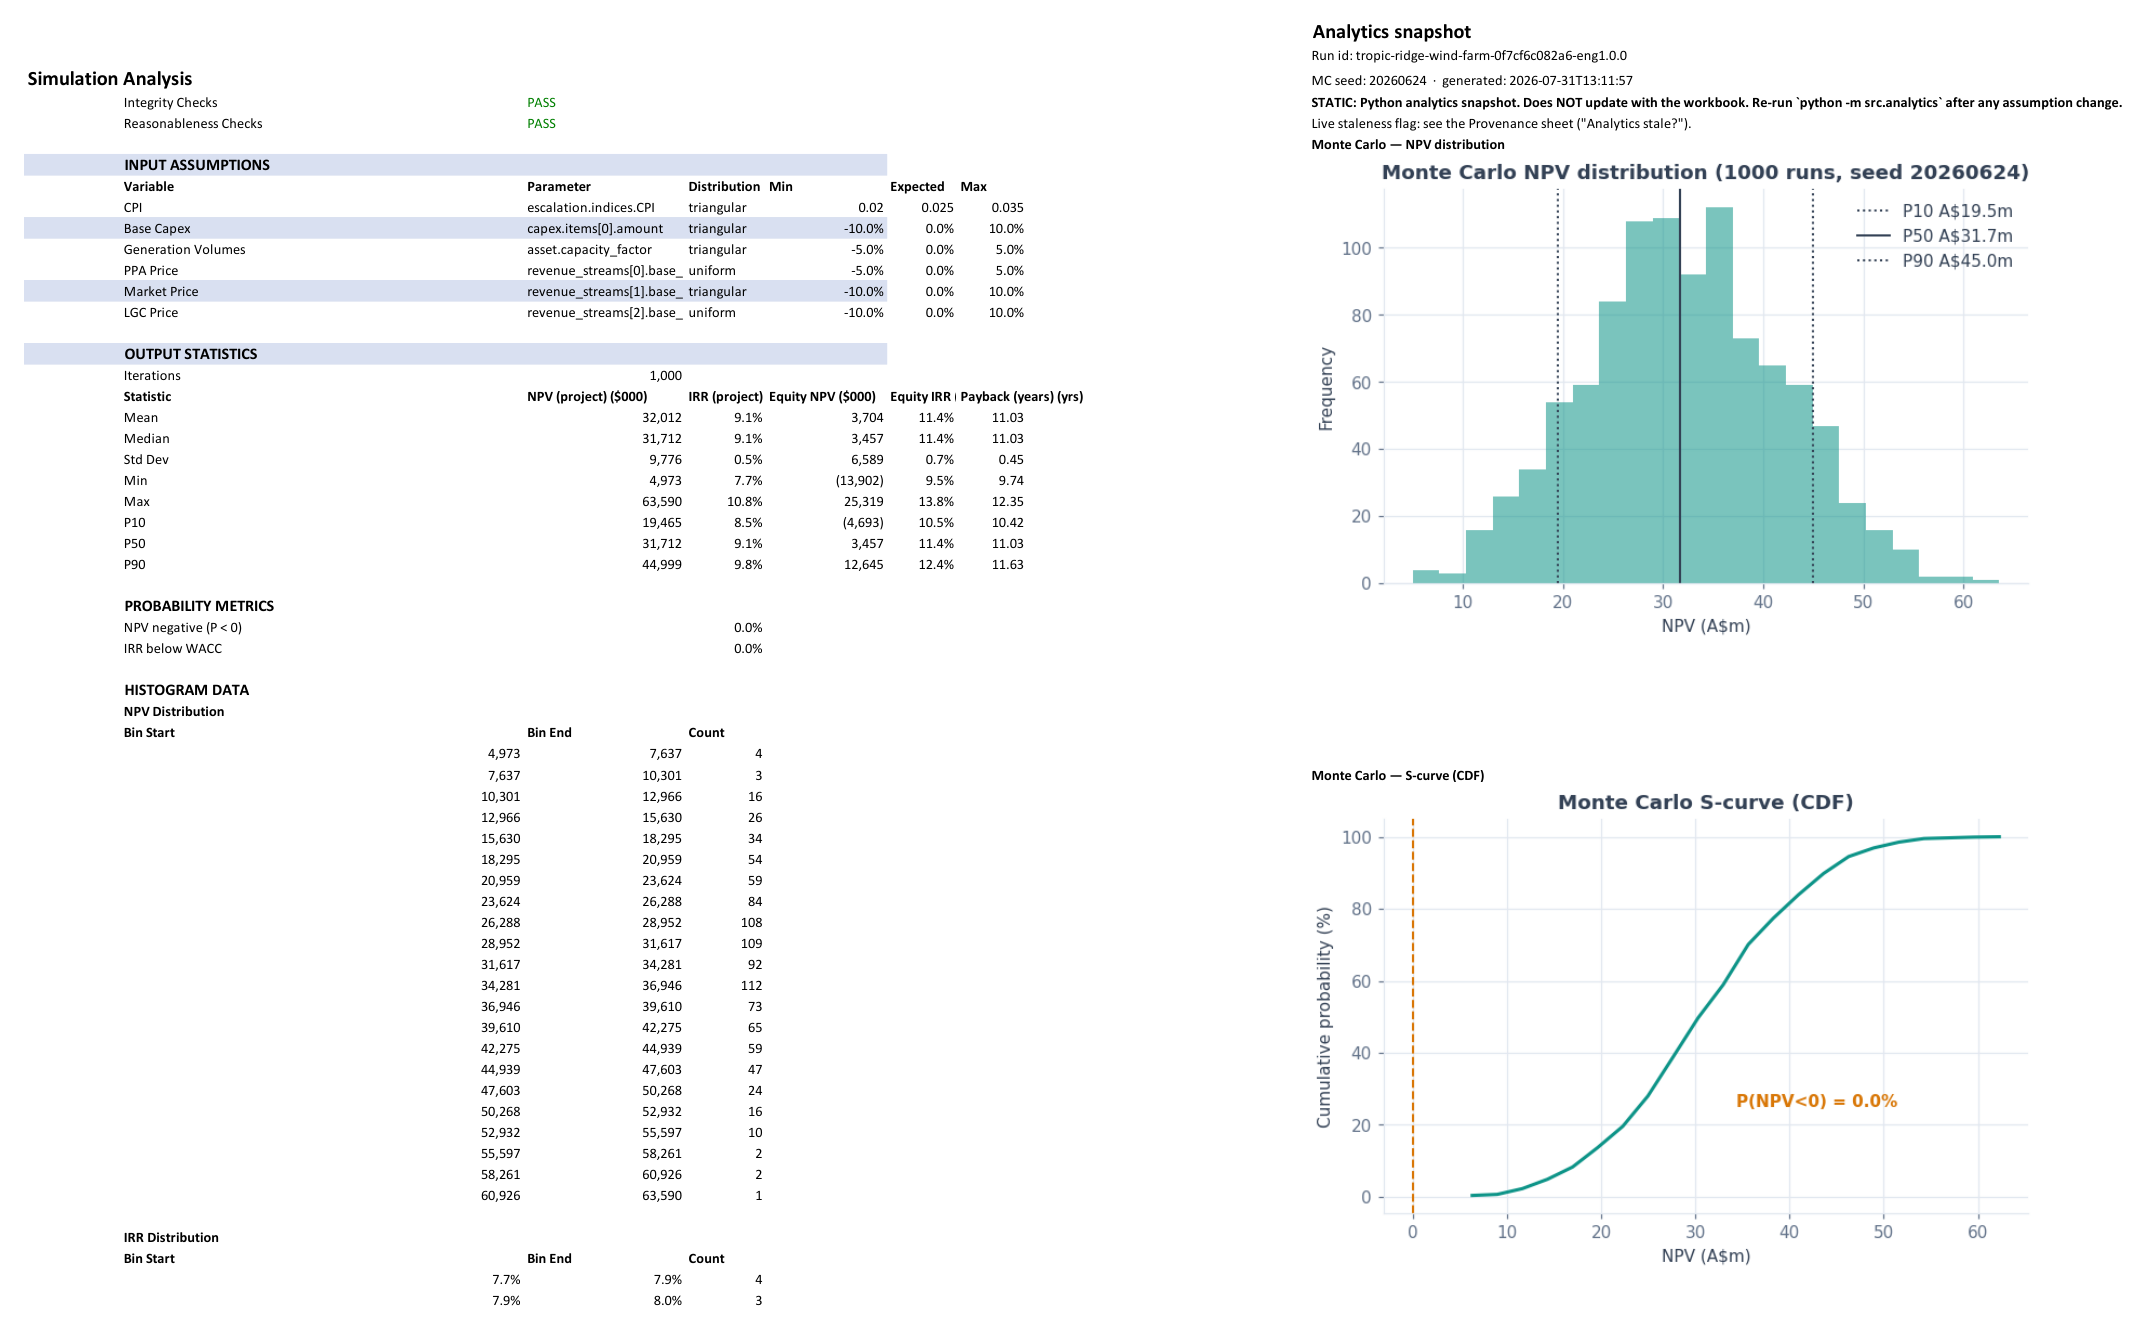Click the P10 A$19.5m legend entry
Screen dimensions: 2146x1330
coord(1934,211)
